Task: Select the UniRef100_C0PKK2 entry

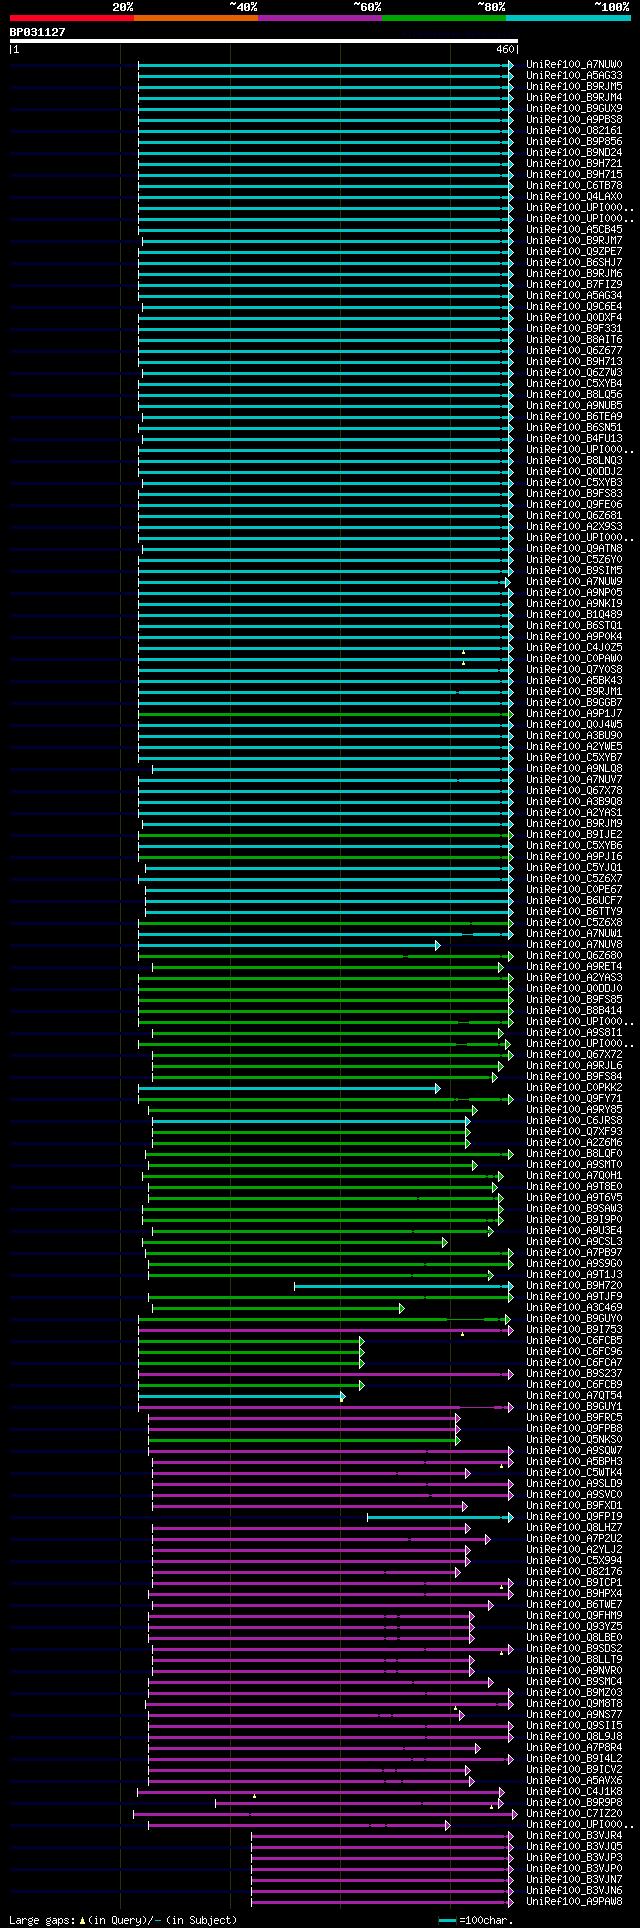Action: pos(574,1087)
